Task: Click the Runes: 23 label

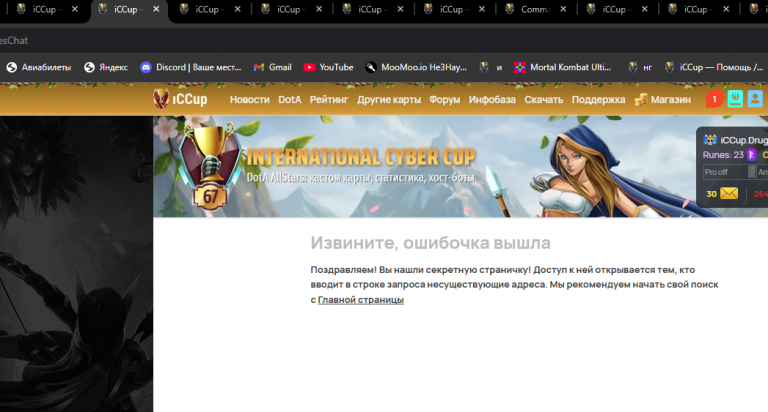Action: point(723,155)
